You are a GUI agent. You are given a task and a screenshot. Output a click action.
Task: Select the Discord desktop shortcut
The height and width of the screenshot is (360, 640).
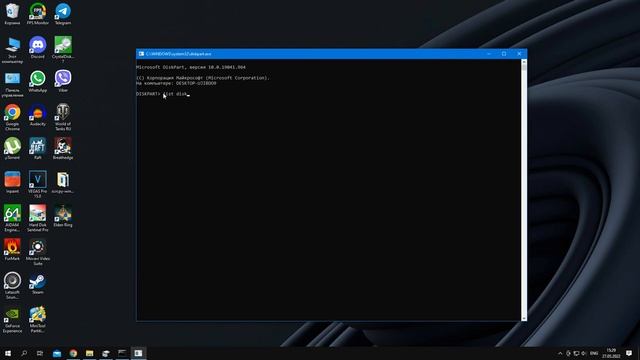point(38,47)
